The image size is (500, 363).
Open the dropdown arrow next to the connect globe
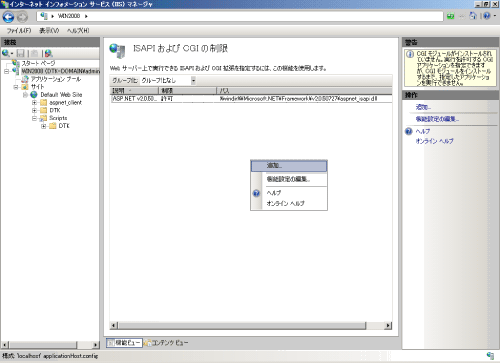click(x=12, y=53)
